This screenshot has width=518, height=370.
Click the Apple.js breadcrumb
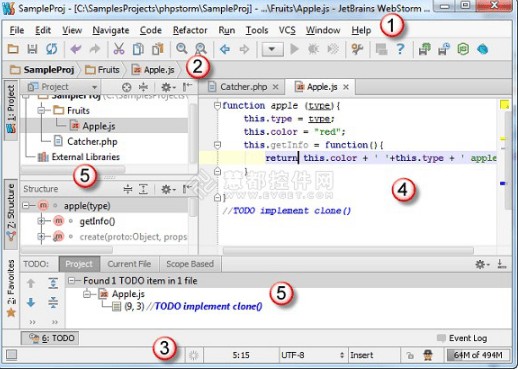(x=153, y=70)
